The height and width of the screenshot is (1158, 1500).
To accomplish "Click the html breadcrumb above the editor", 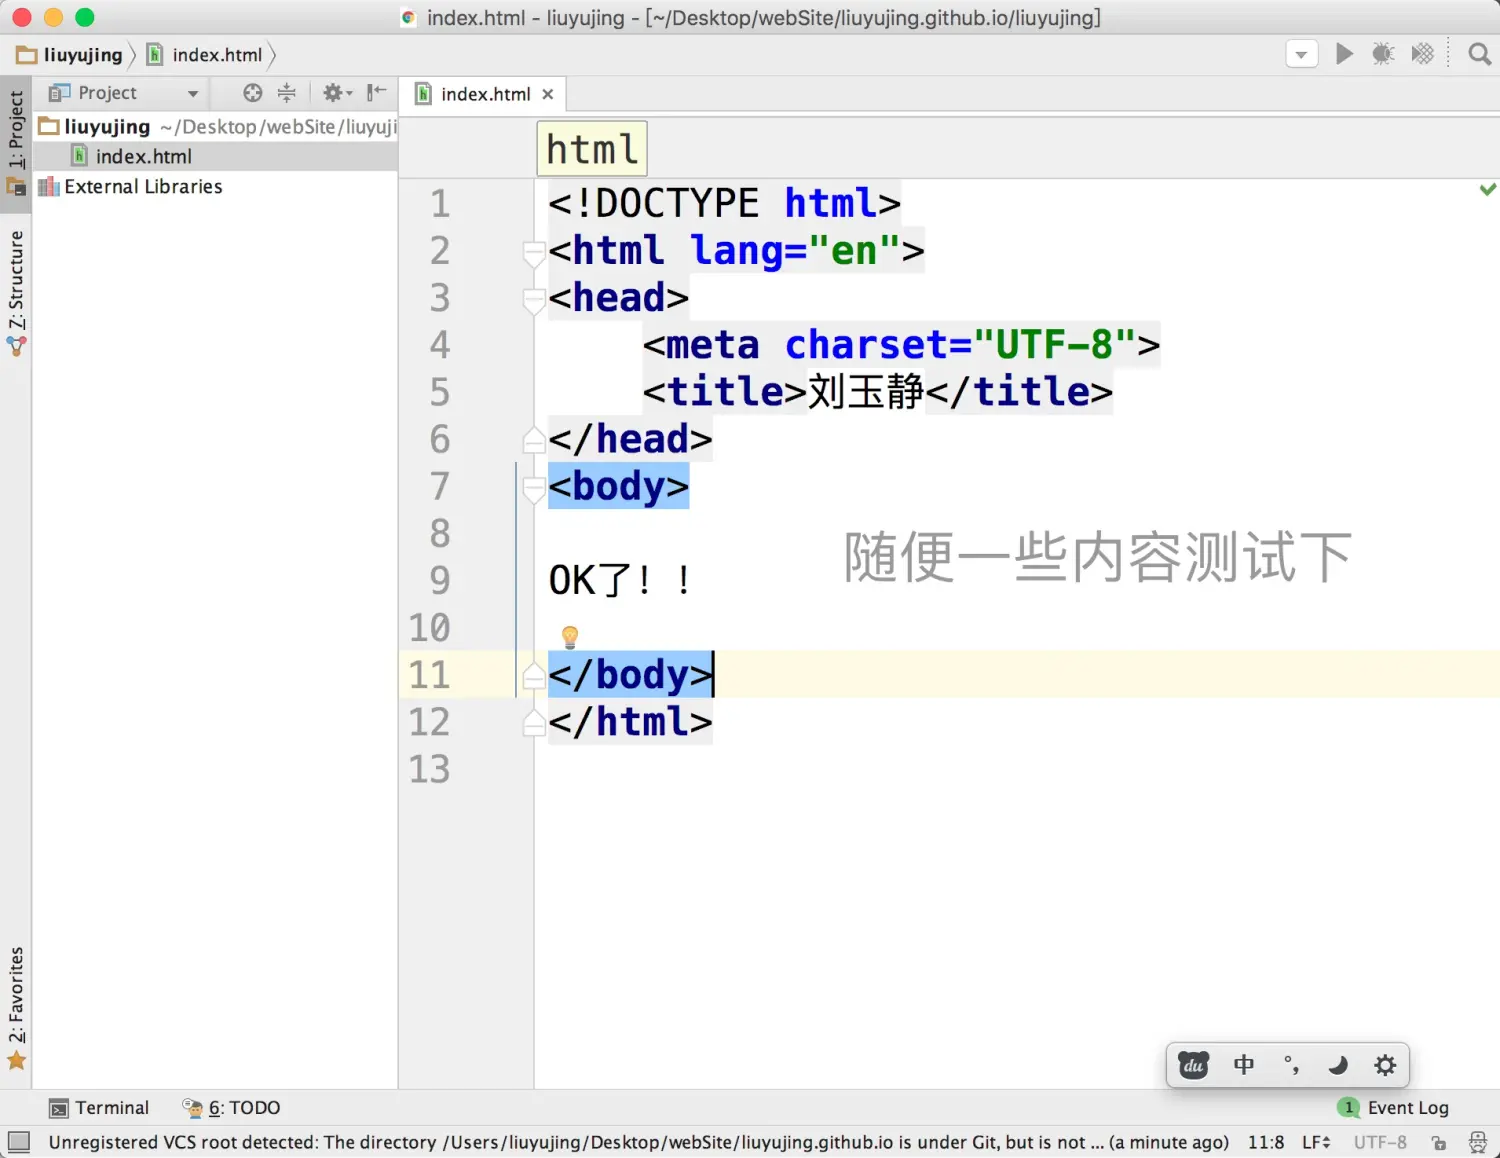I will point(592,149).
